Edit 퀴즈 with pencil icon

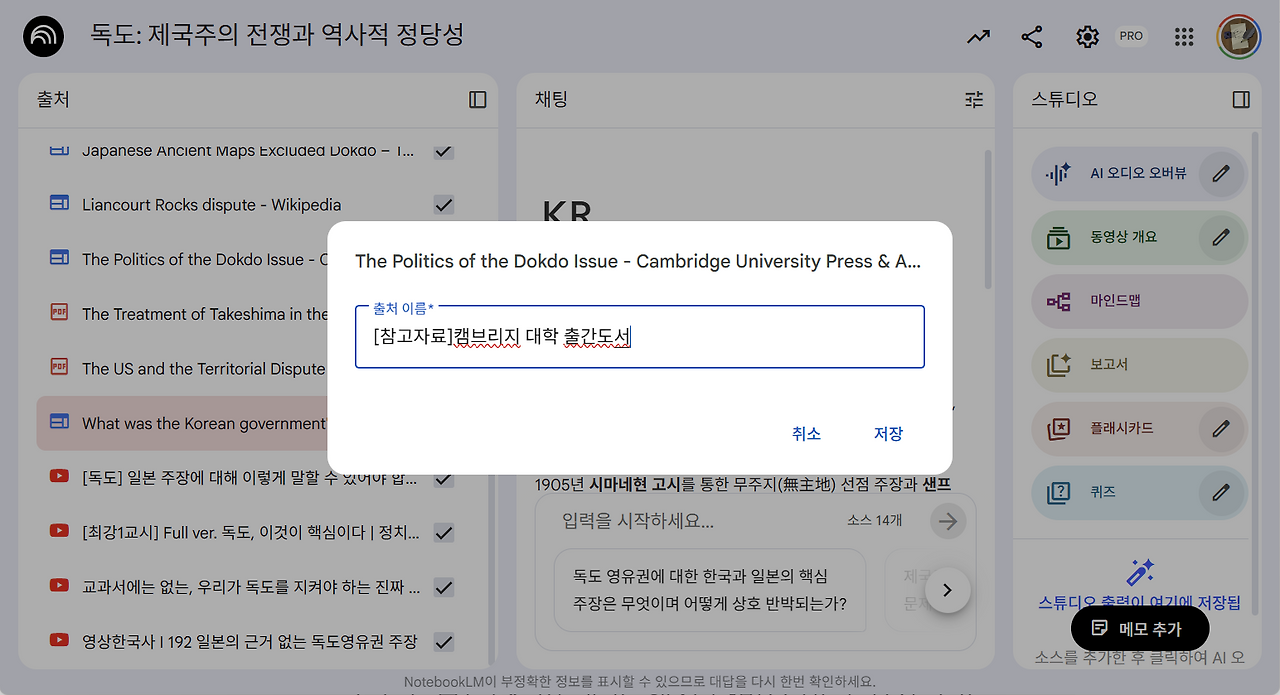point(1221,492)
